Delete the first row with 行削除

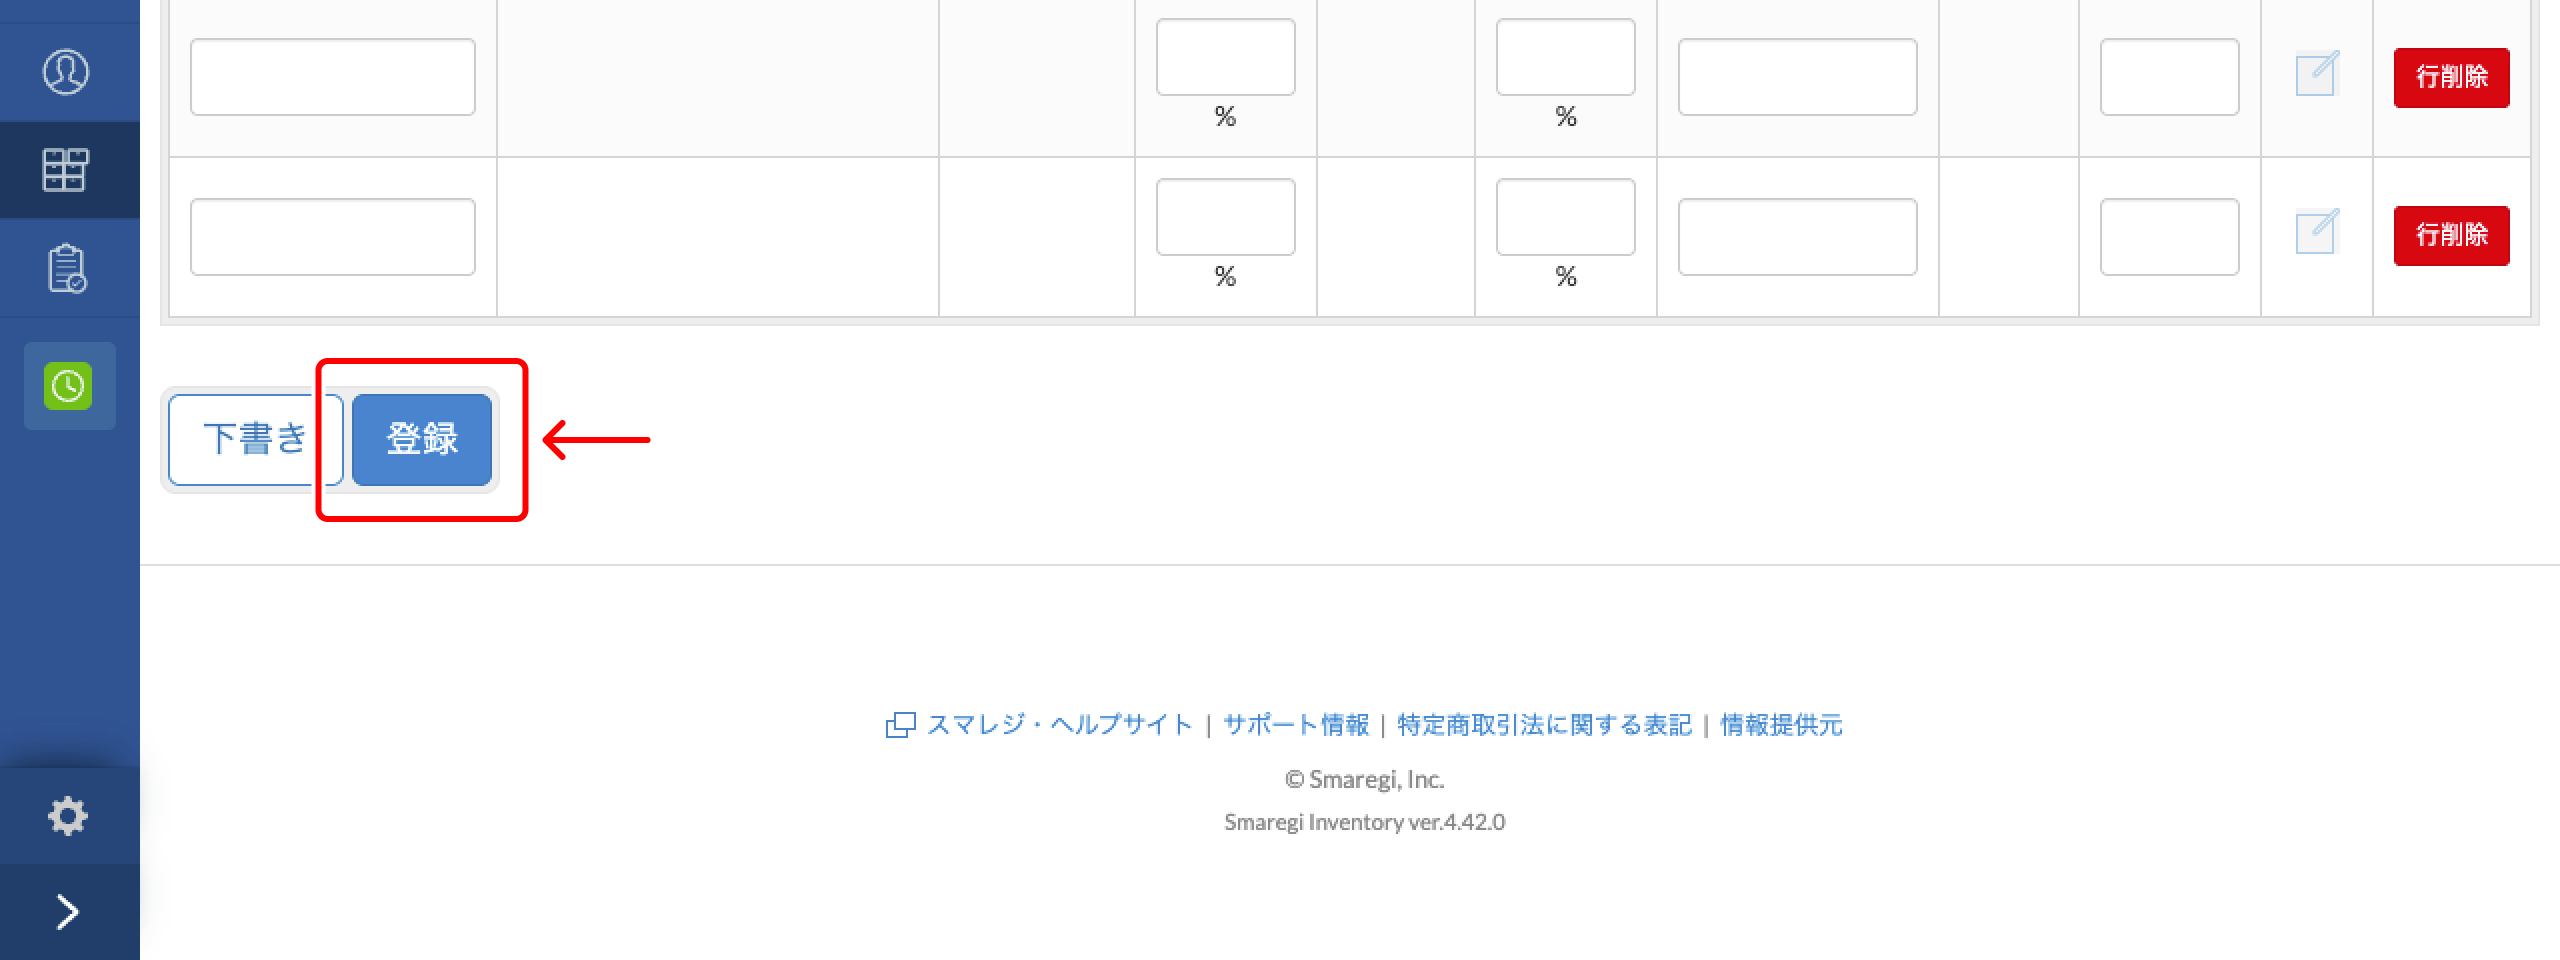pos(2451,77)
